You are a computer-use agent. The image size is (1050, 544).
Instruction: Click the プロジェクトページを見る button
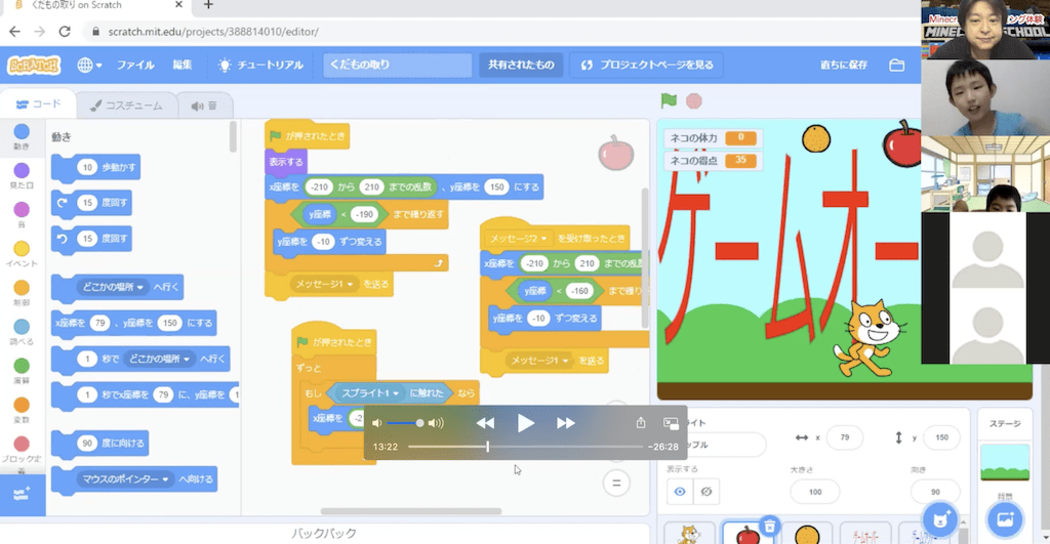[x=647, y=65]
